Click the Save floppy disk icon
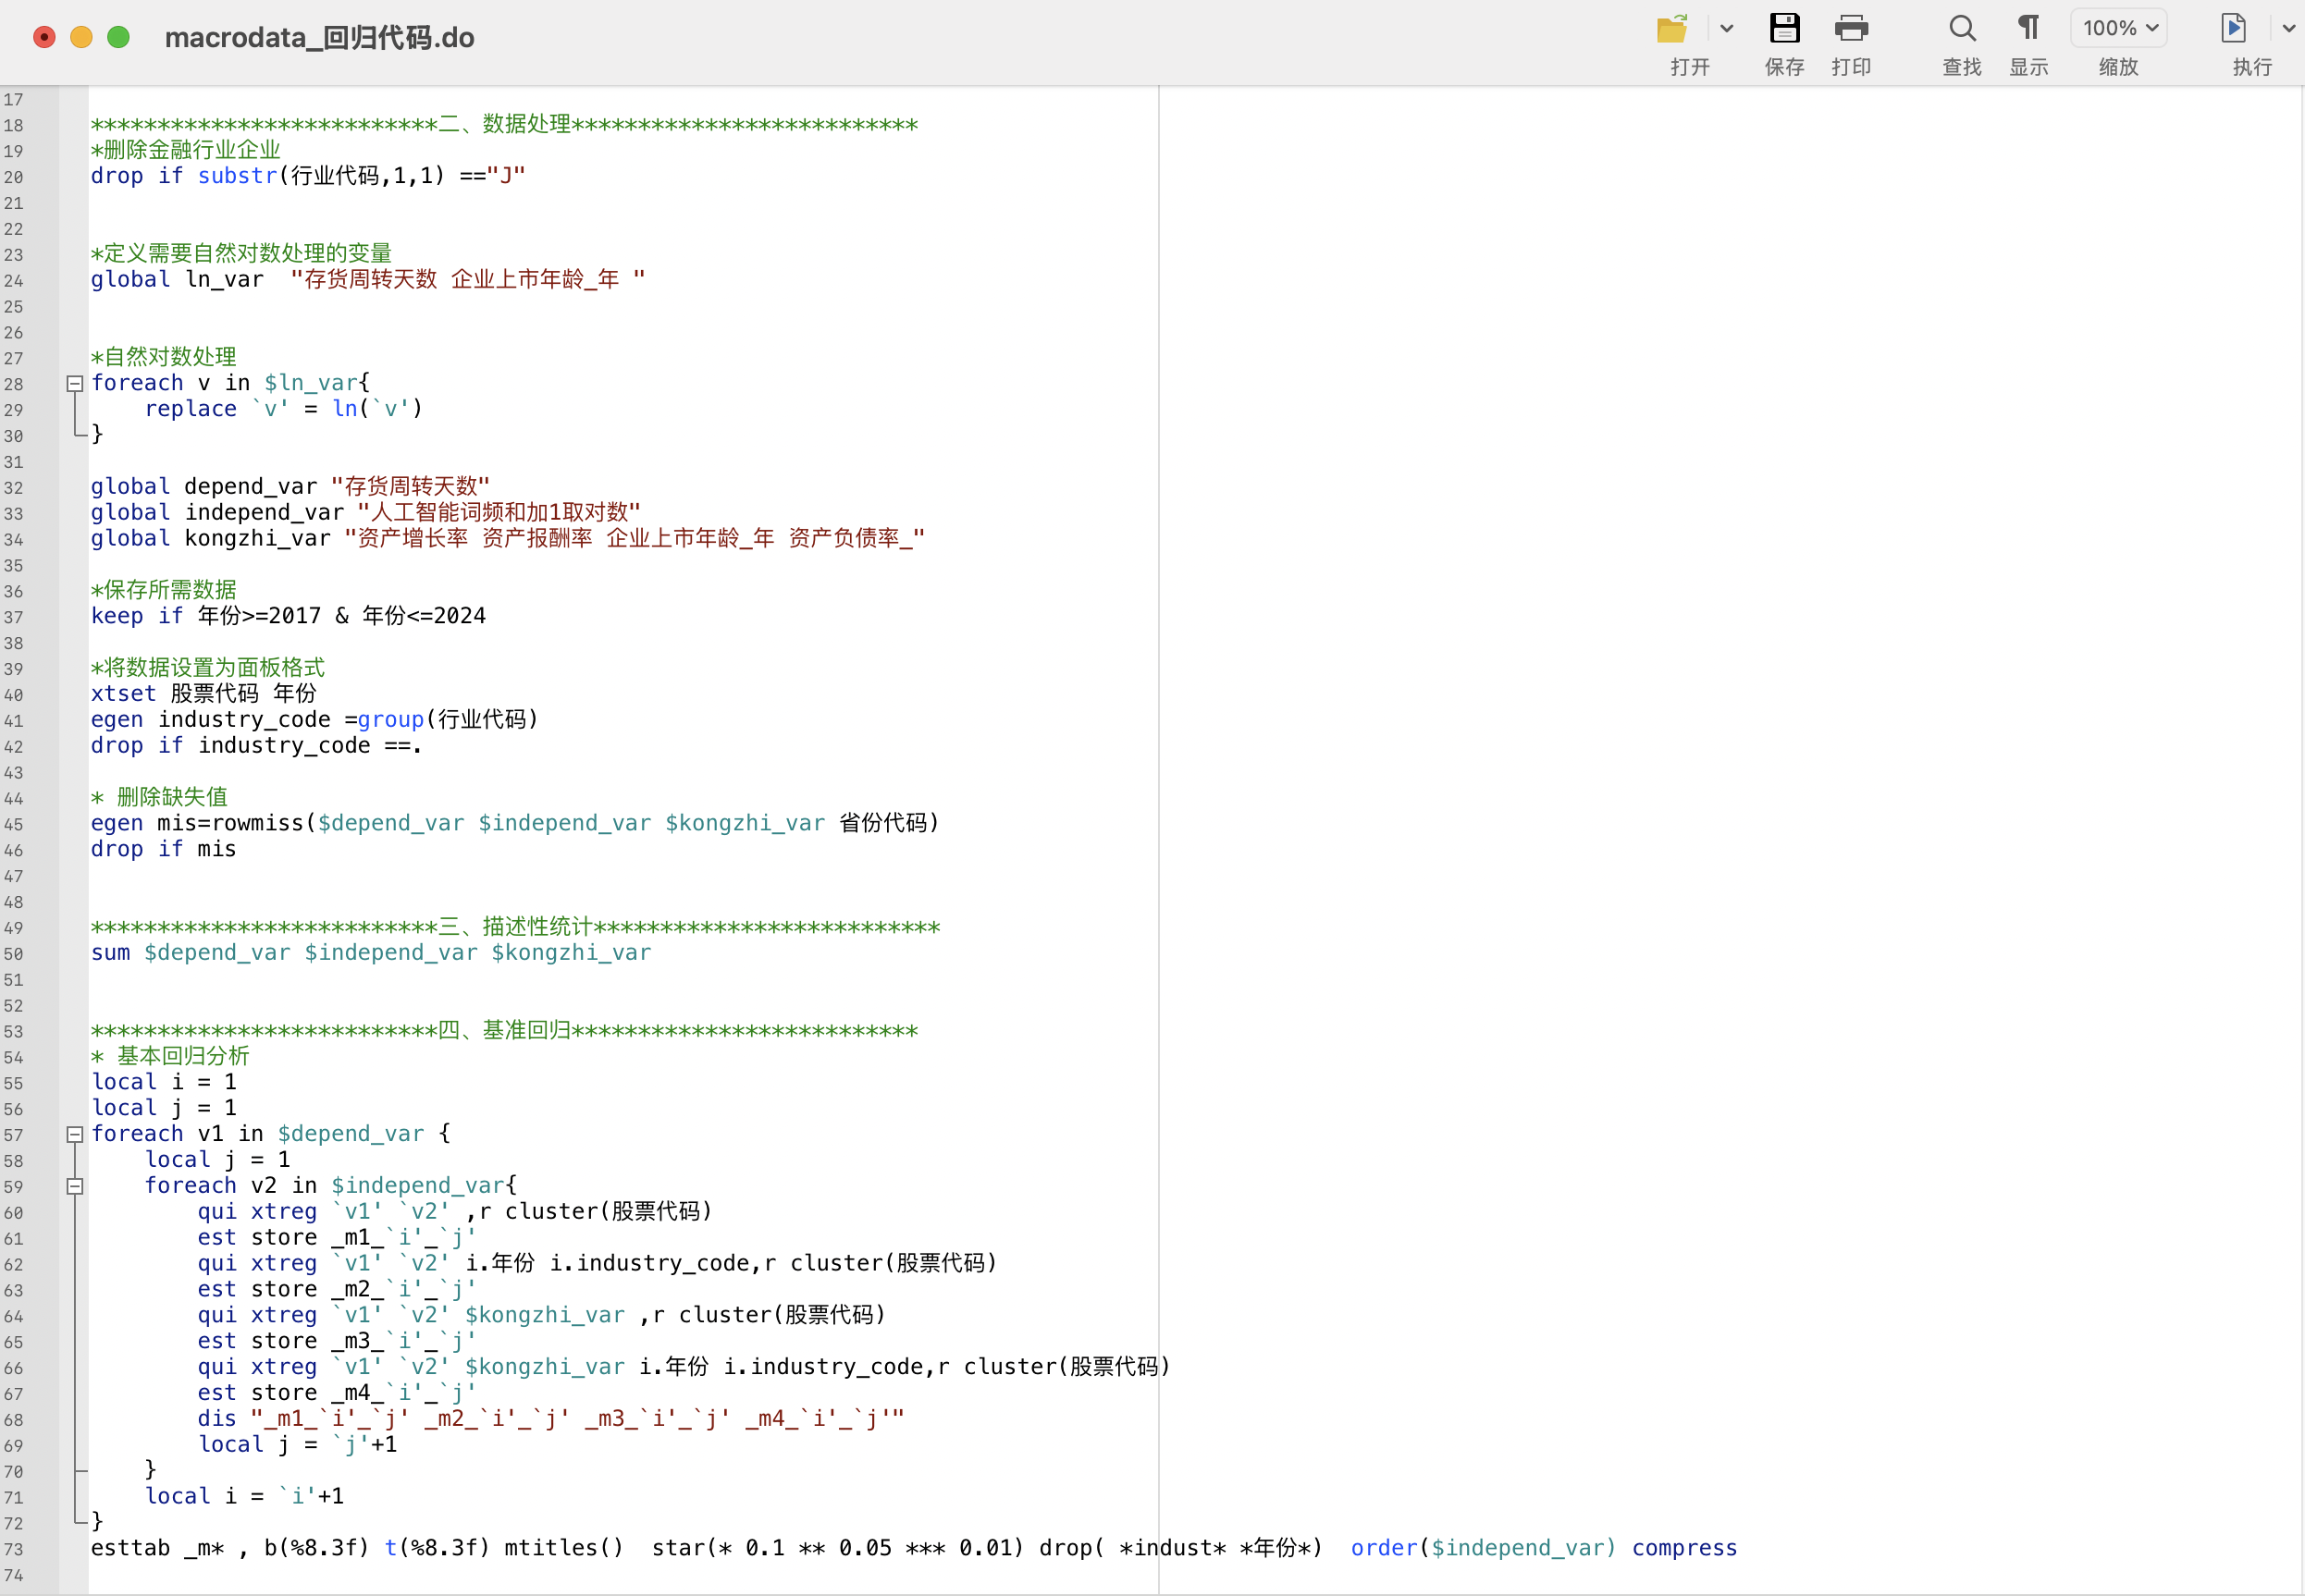The image size is (2305, 1596). pyautogui.click(x=1784, y=29)
